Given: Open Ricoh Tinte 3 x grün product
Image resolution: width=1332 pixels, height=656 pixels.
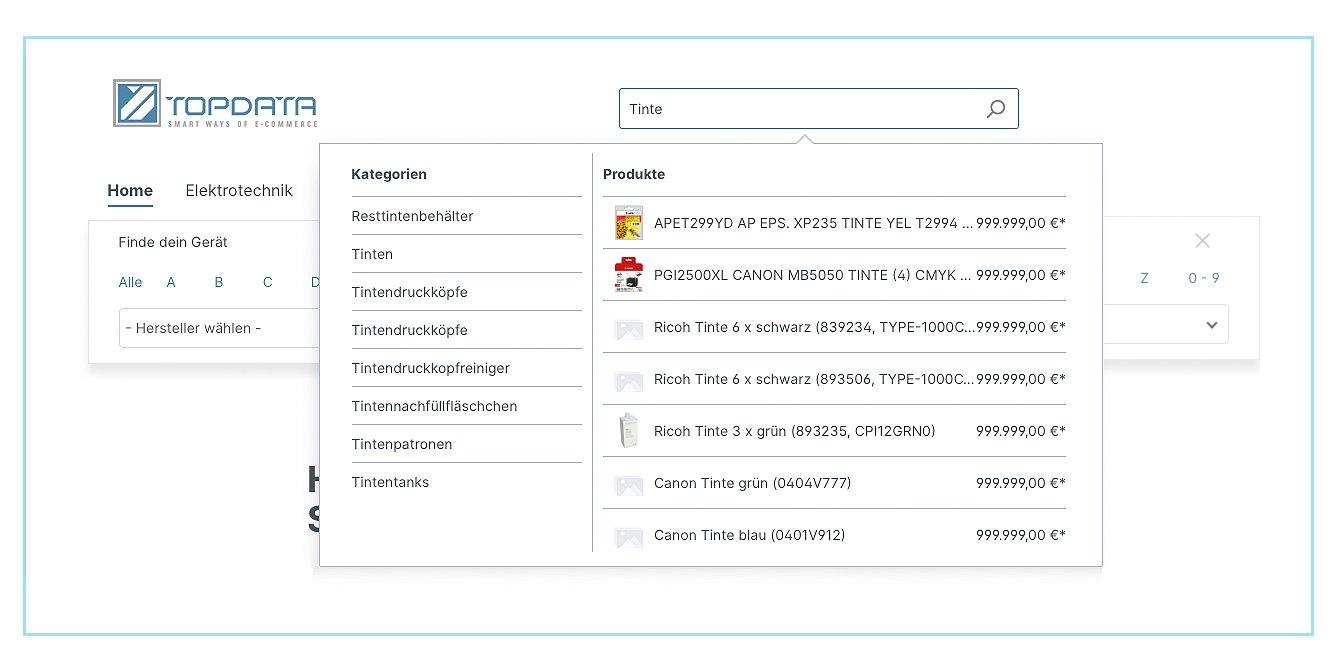Looking at the screenshot, I should (x=834, y=431).
